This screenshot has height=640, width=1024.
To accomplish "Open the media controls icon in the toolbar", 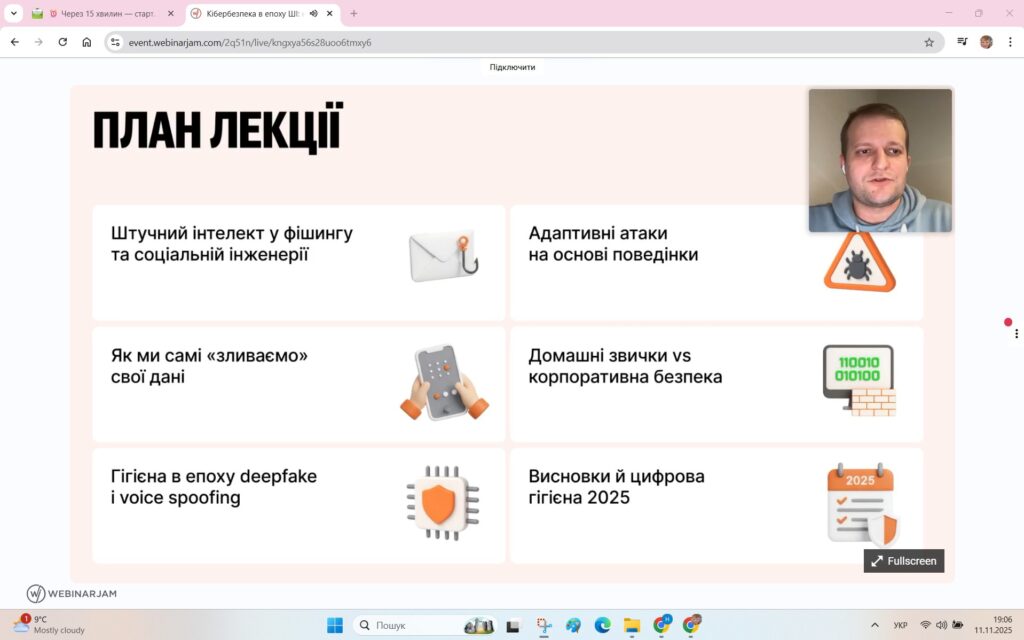I will 962,42.
